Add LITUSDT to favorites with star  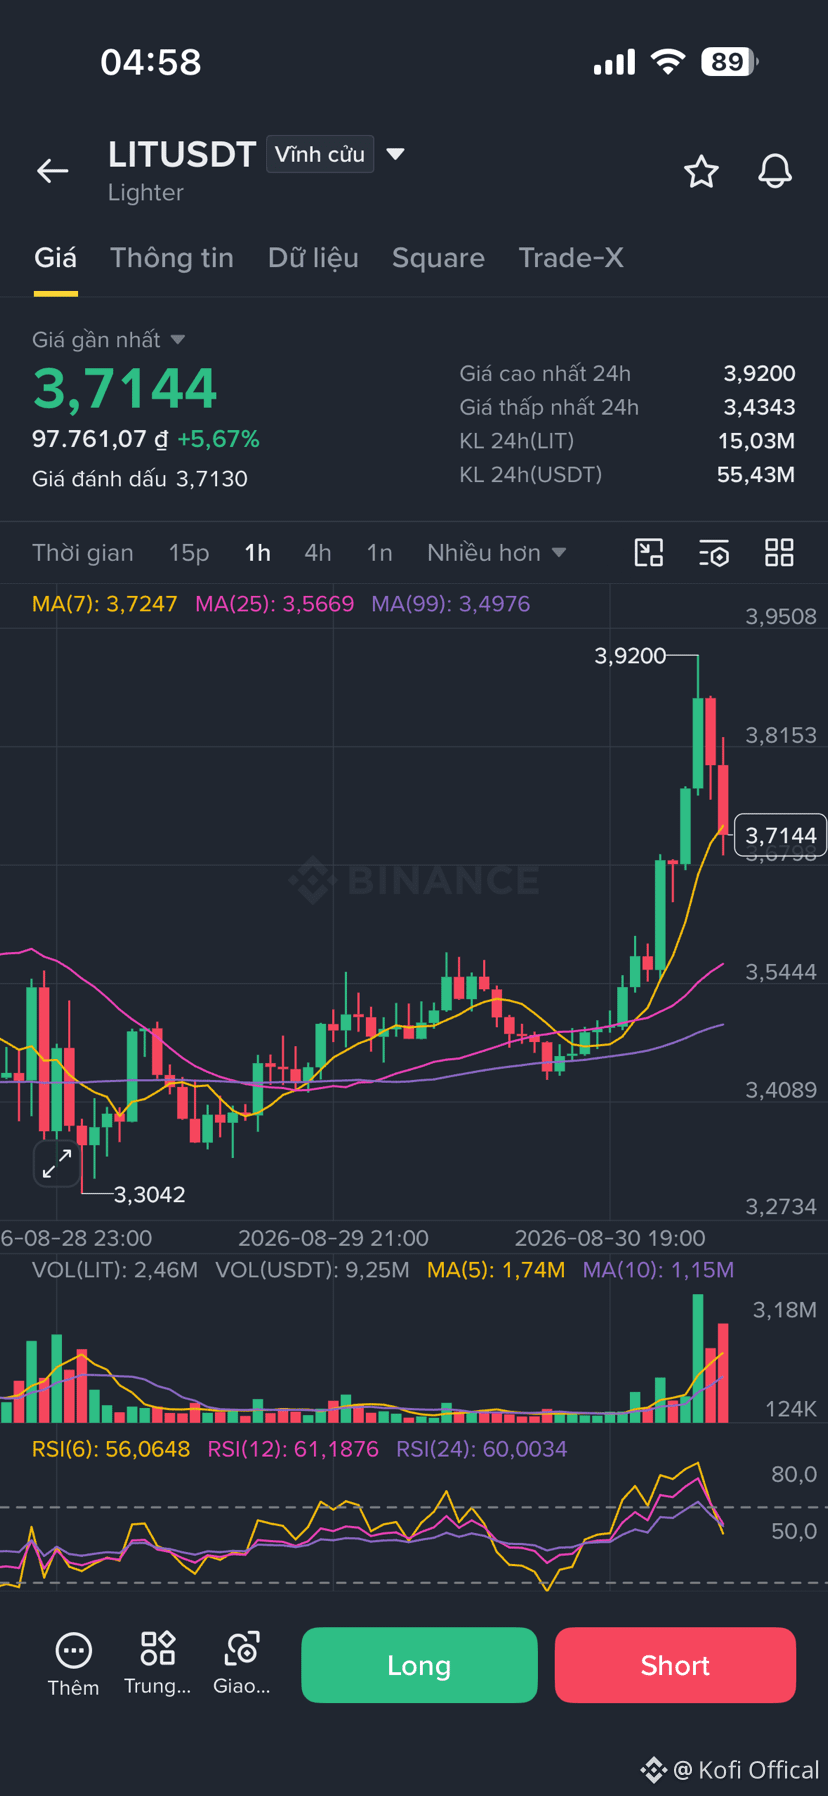point(701,172)
